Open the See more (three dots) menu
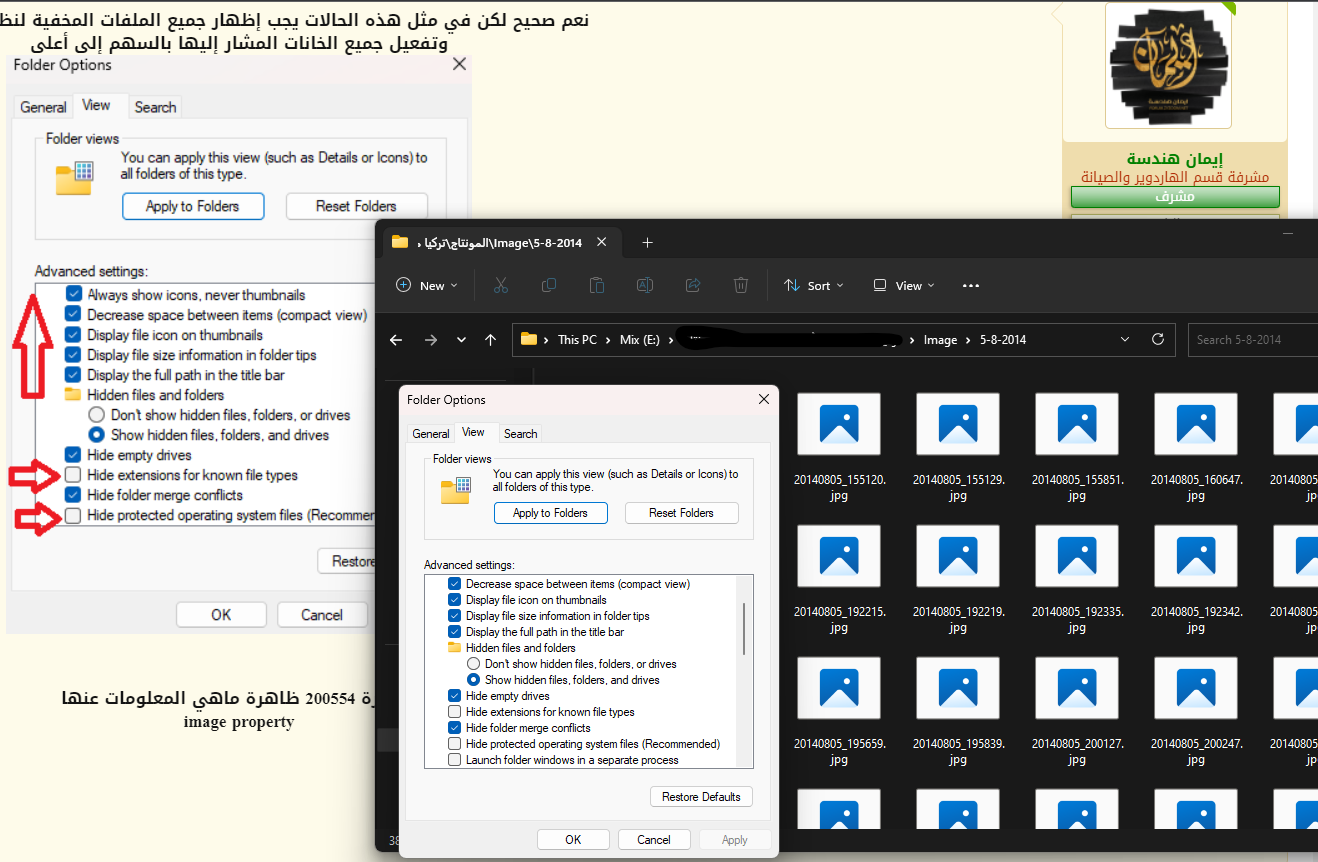The image size is (1318, 862). pyautogui.click(x=970, y=285)
